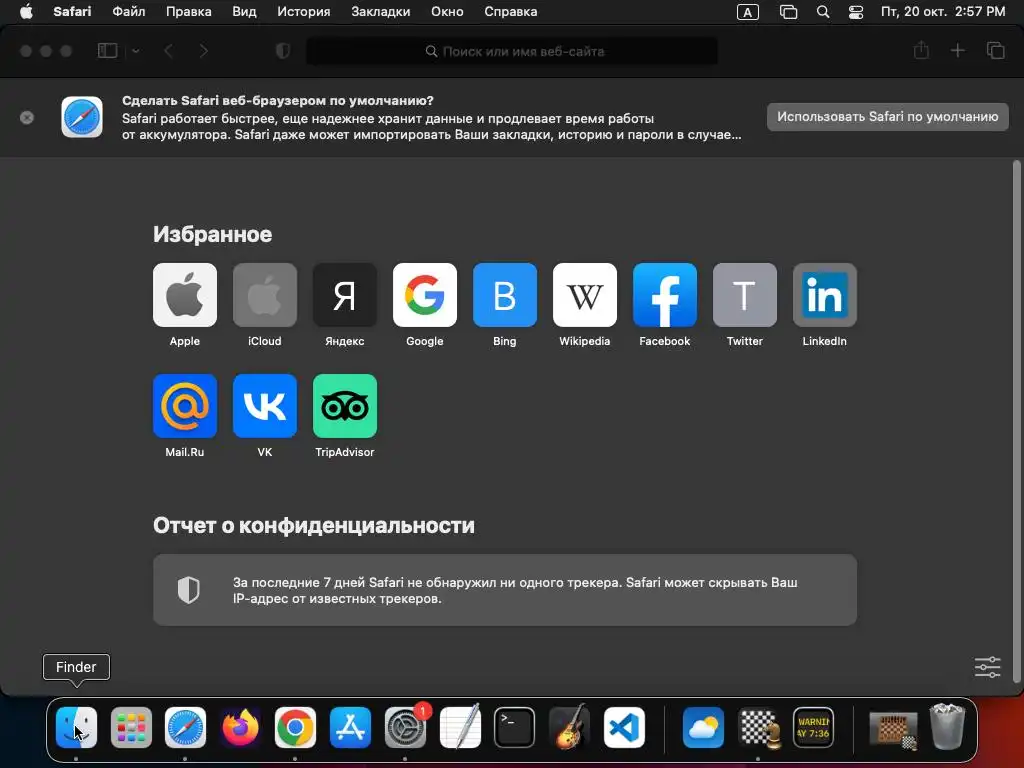Go forward to next page
The height and width of the screenshot is (768, 1024).
pyautogui.click(x=203, y=50)
